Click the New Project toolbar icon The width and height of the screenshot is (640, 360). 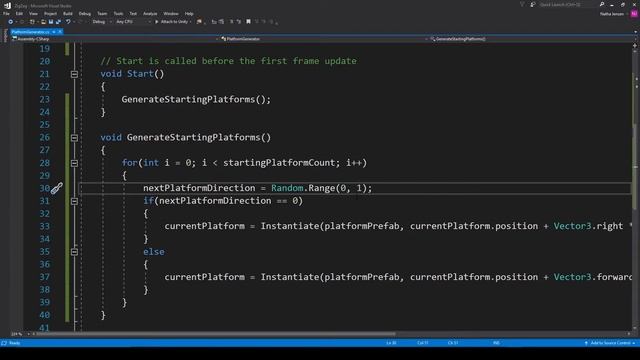[x=32, y=22]
